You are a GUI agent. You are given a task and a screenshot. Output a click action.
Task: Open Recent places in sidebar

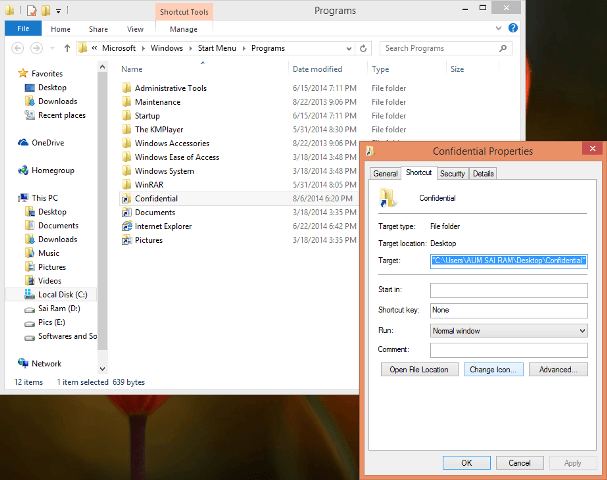(x=62, y=115)
